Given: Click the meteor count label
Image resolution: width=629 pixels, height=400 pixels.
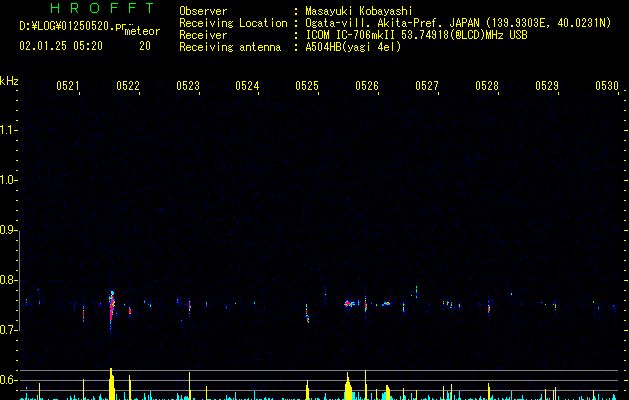Looking at the screenshot, I should 142,31.
